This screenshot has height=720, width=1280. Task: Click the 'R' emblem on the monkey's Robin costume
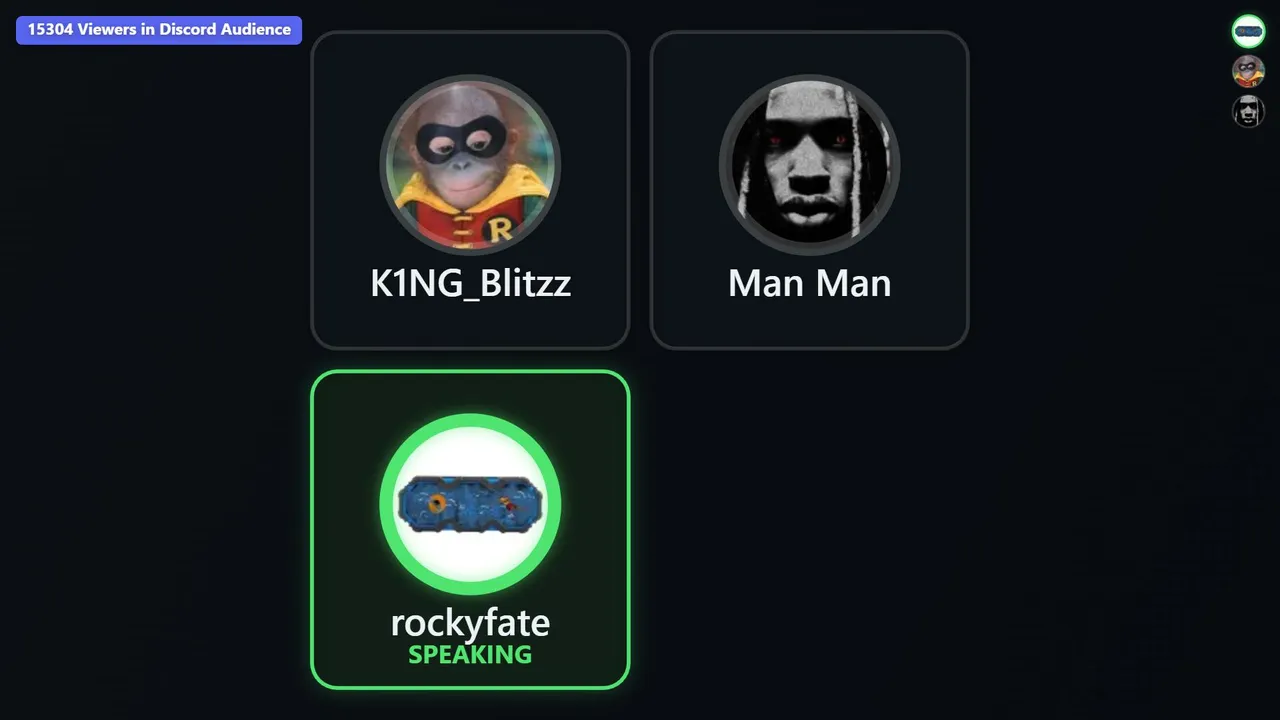point(500,230)
